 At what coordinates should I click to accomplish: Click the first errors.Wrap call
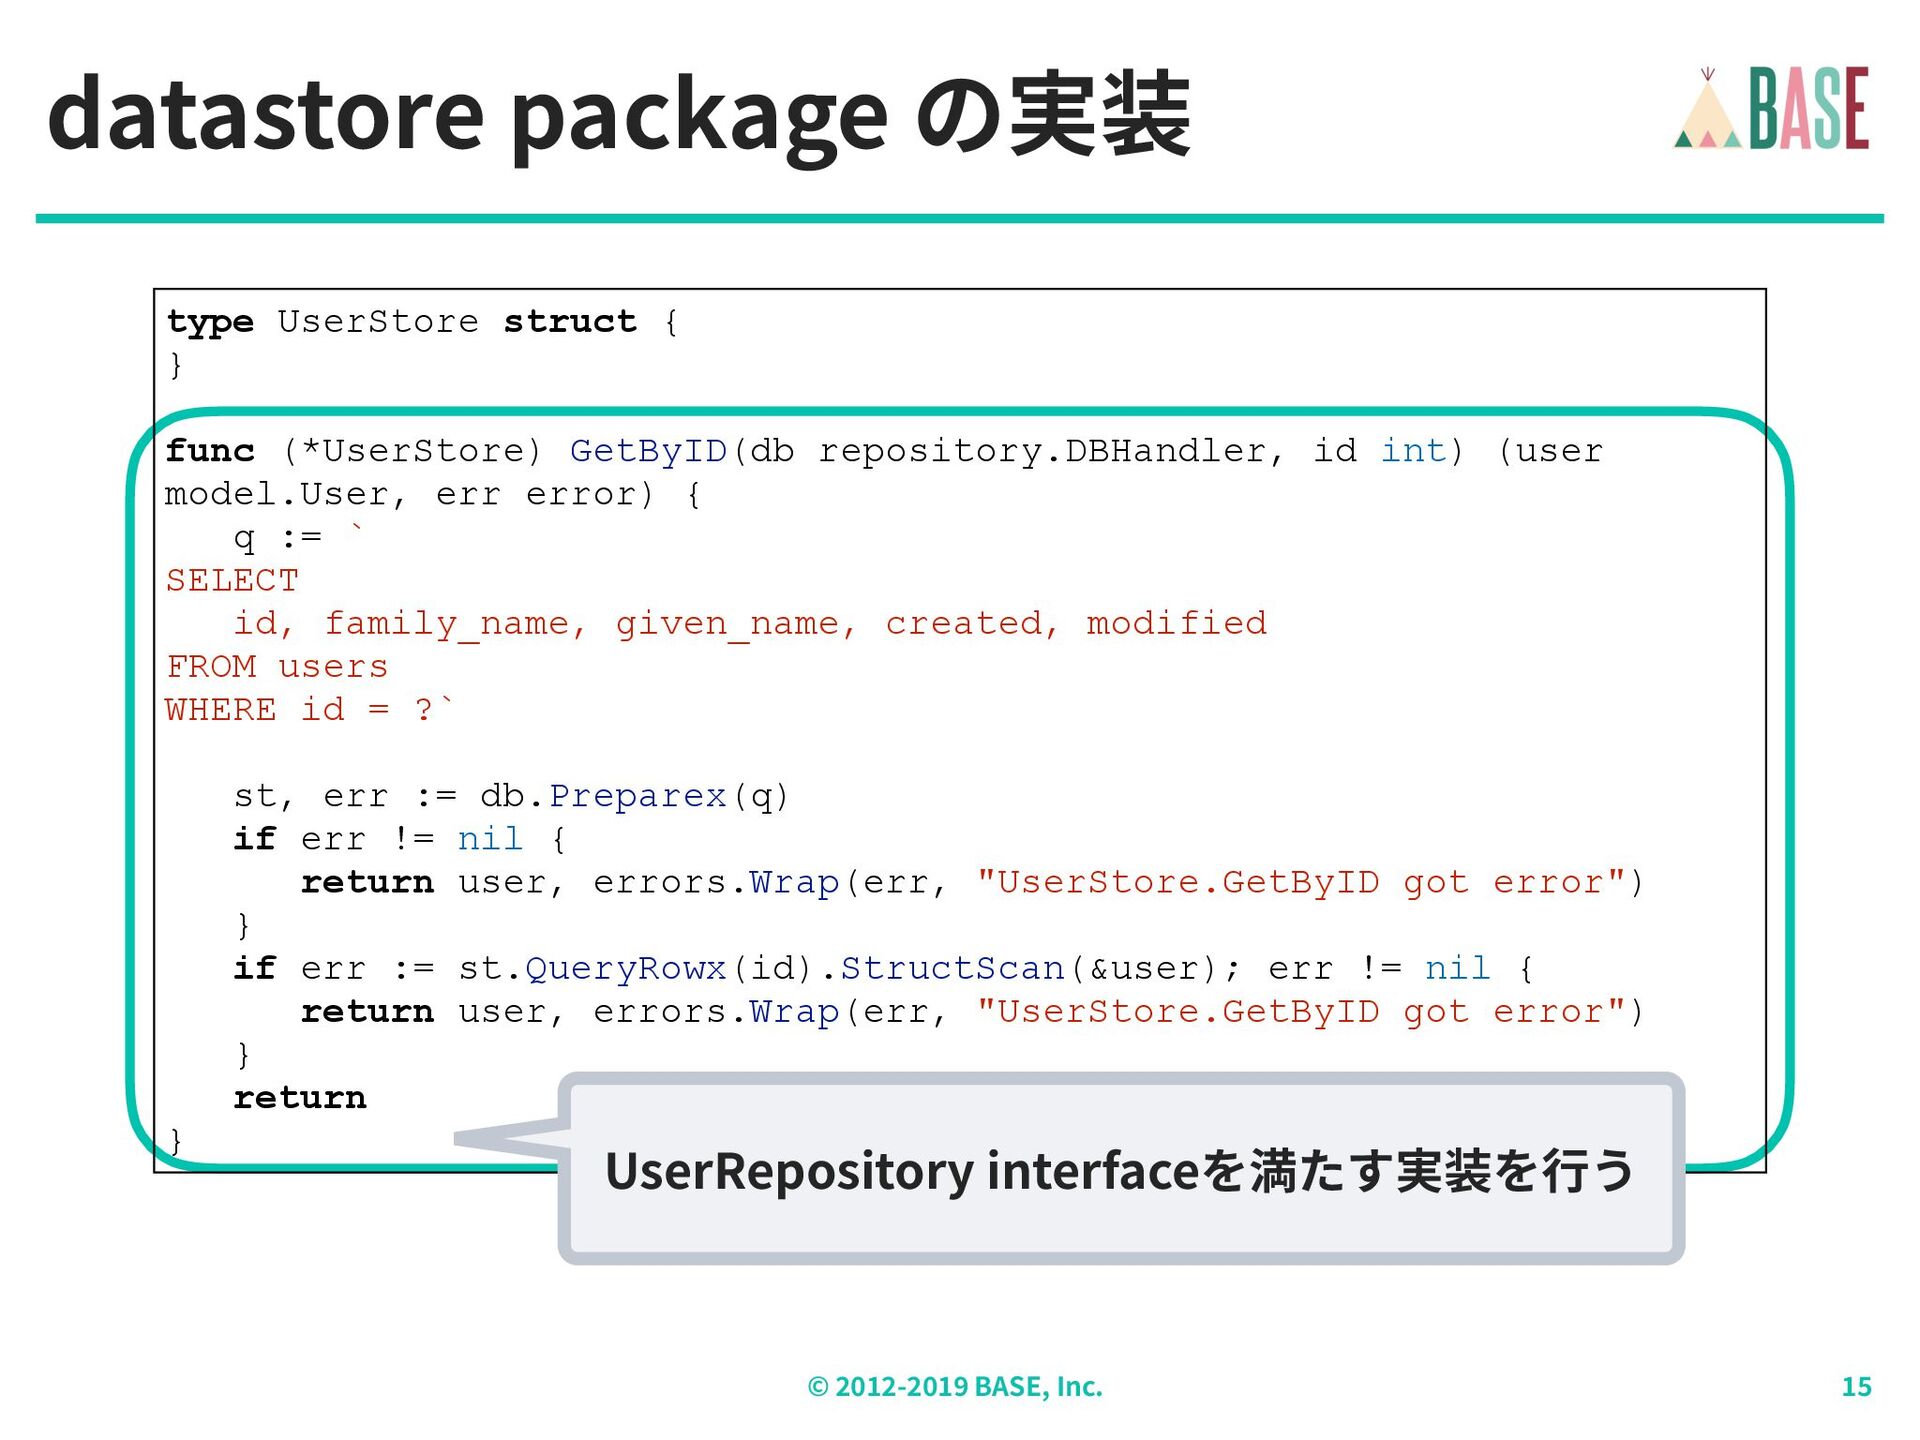coord(716,882)
